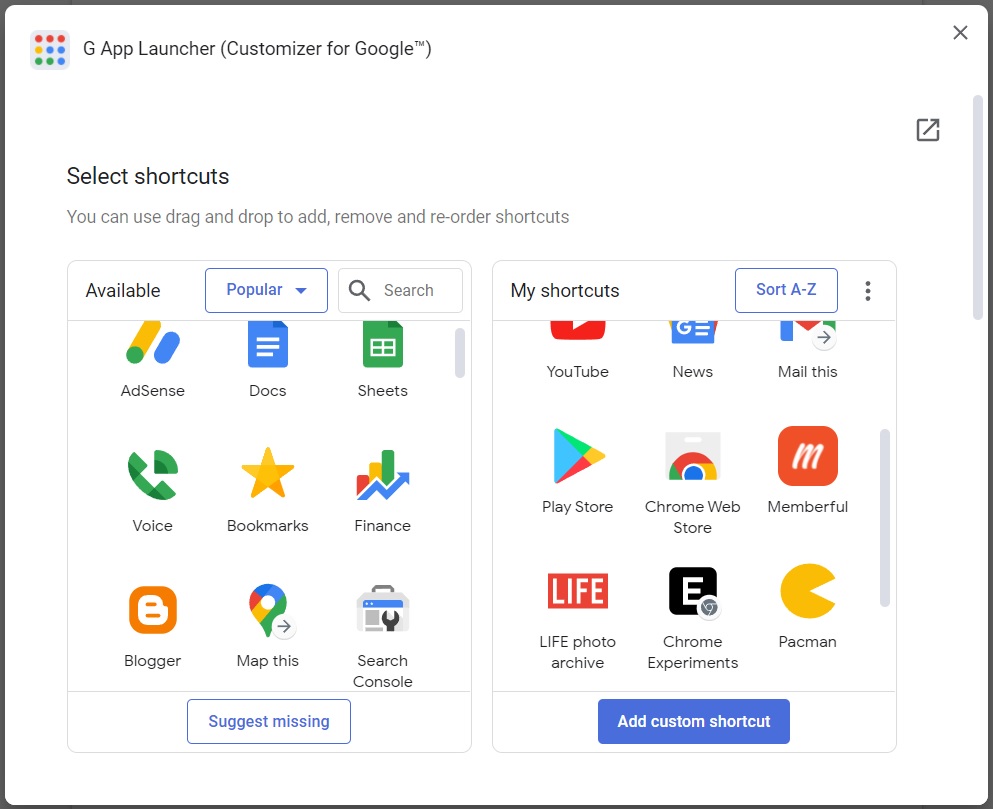Select the Bookmarks star icon
Viewport: 993px width, 809px height.
pos(268,475)
